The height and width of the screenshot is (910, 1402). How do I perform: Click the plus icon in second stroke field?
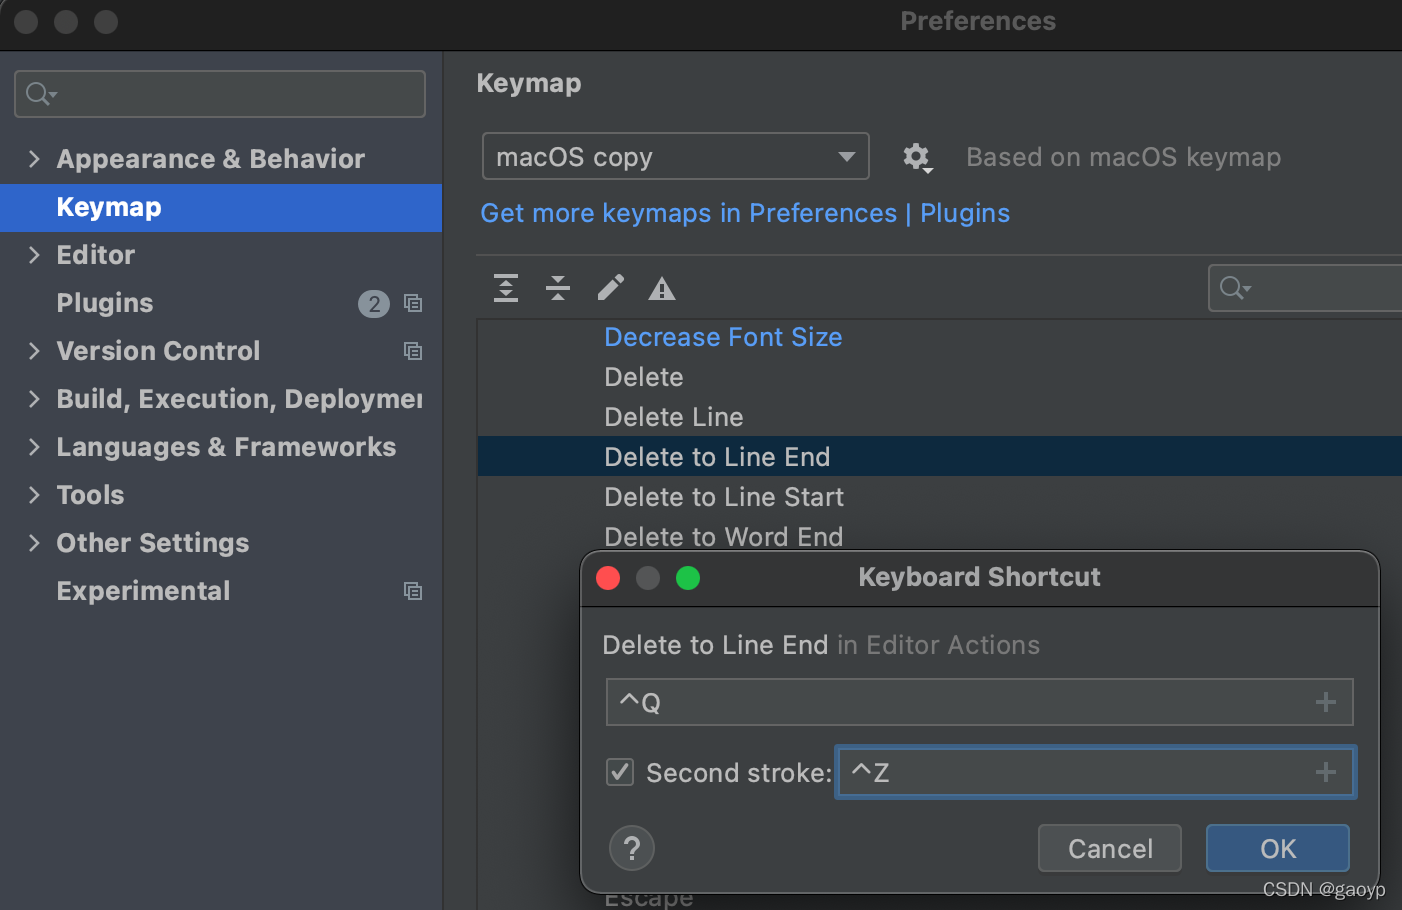click(x=1326, y=772)
